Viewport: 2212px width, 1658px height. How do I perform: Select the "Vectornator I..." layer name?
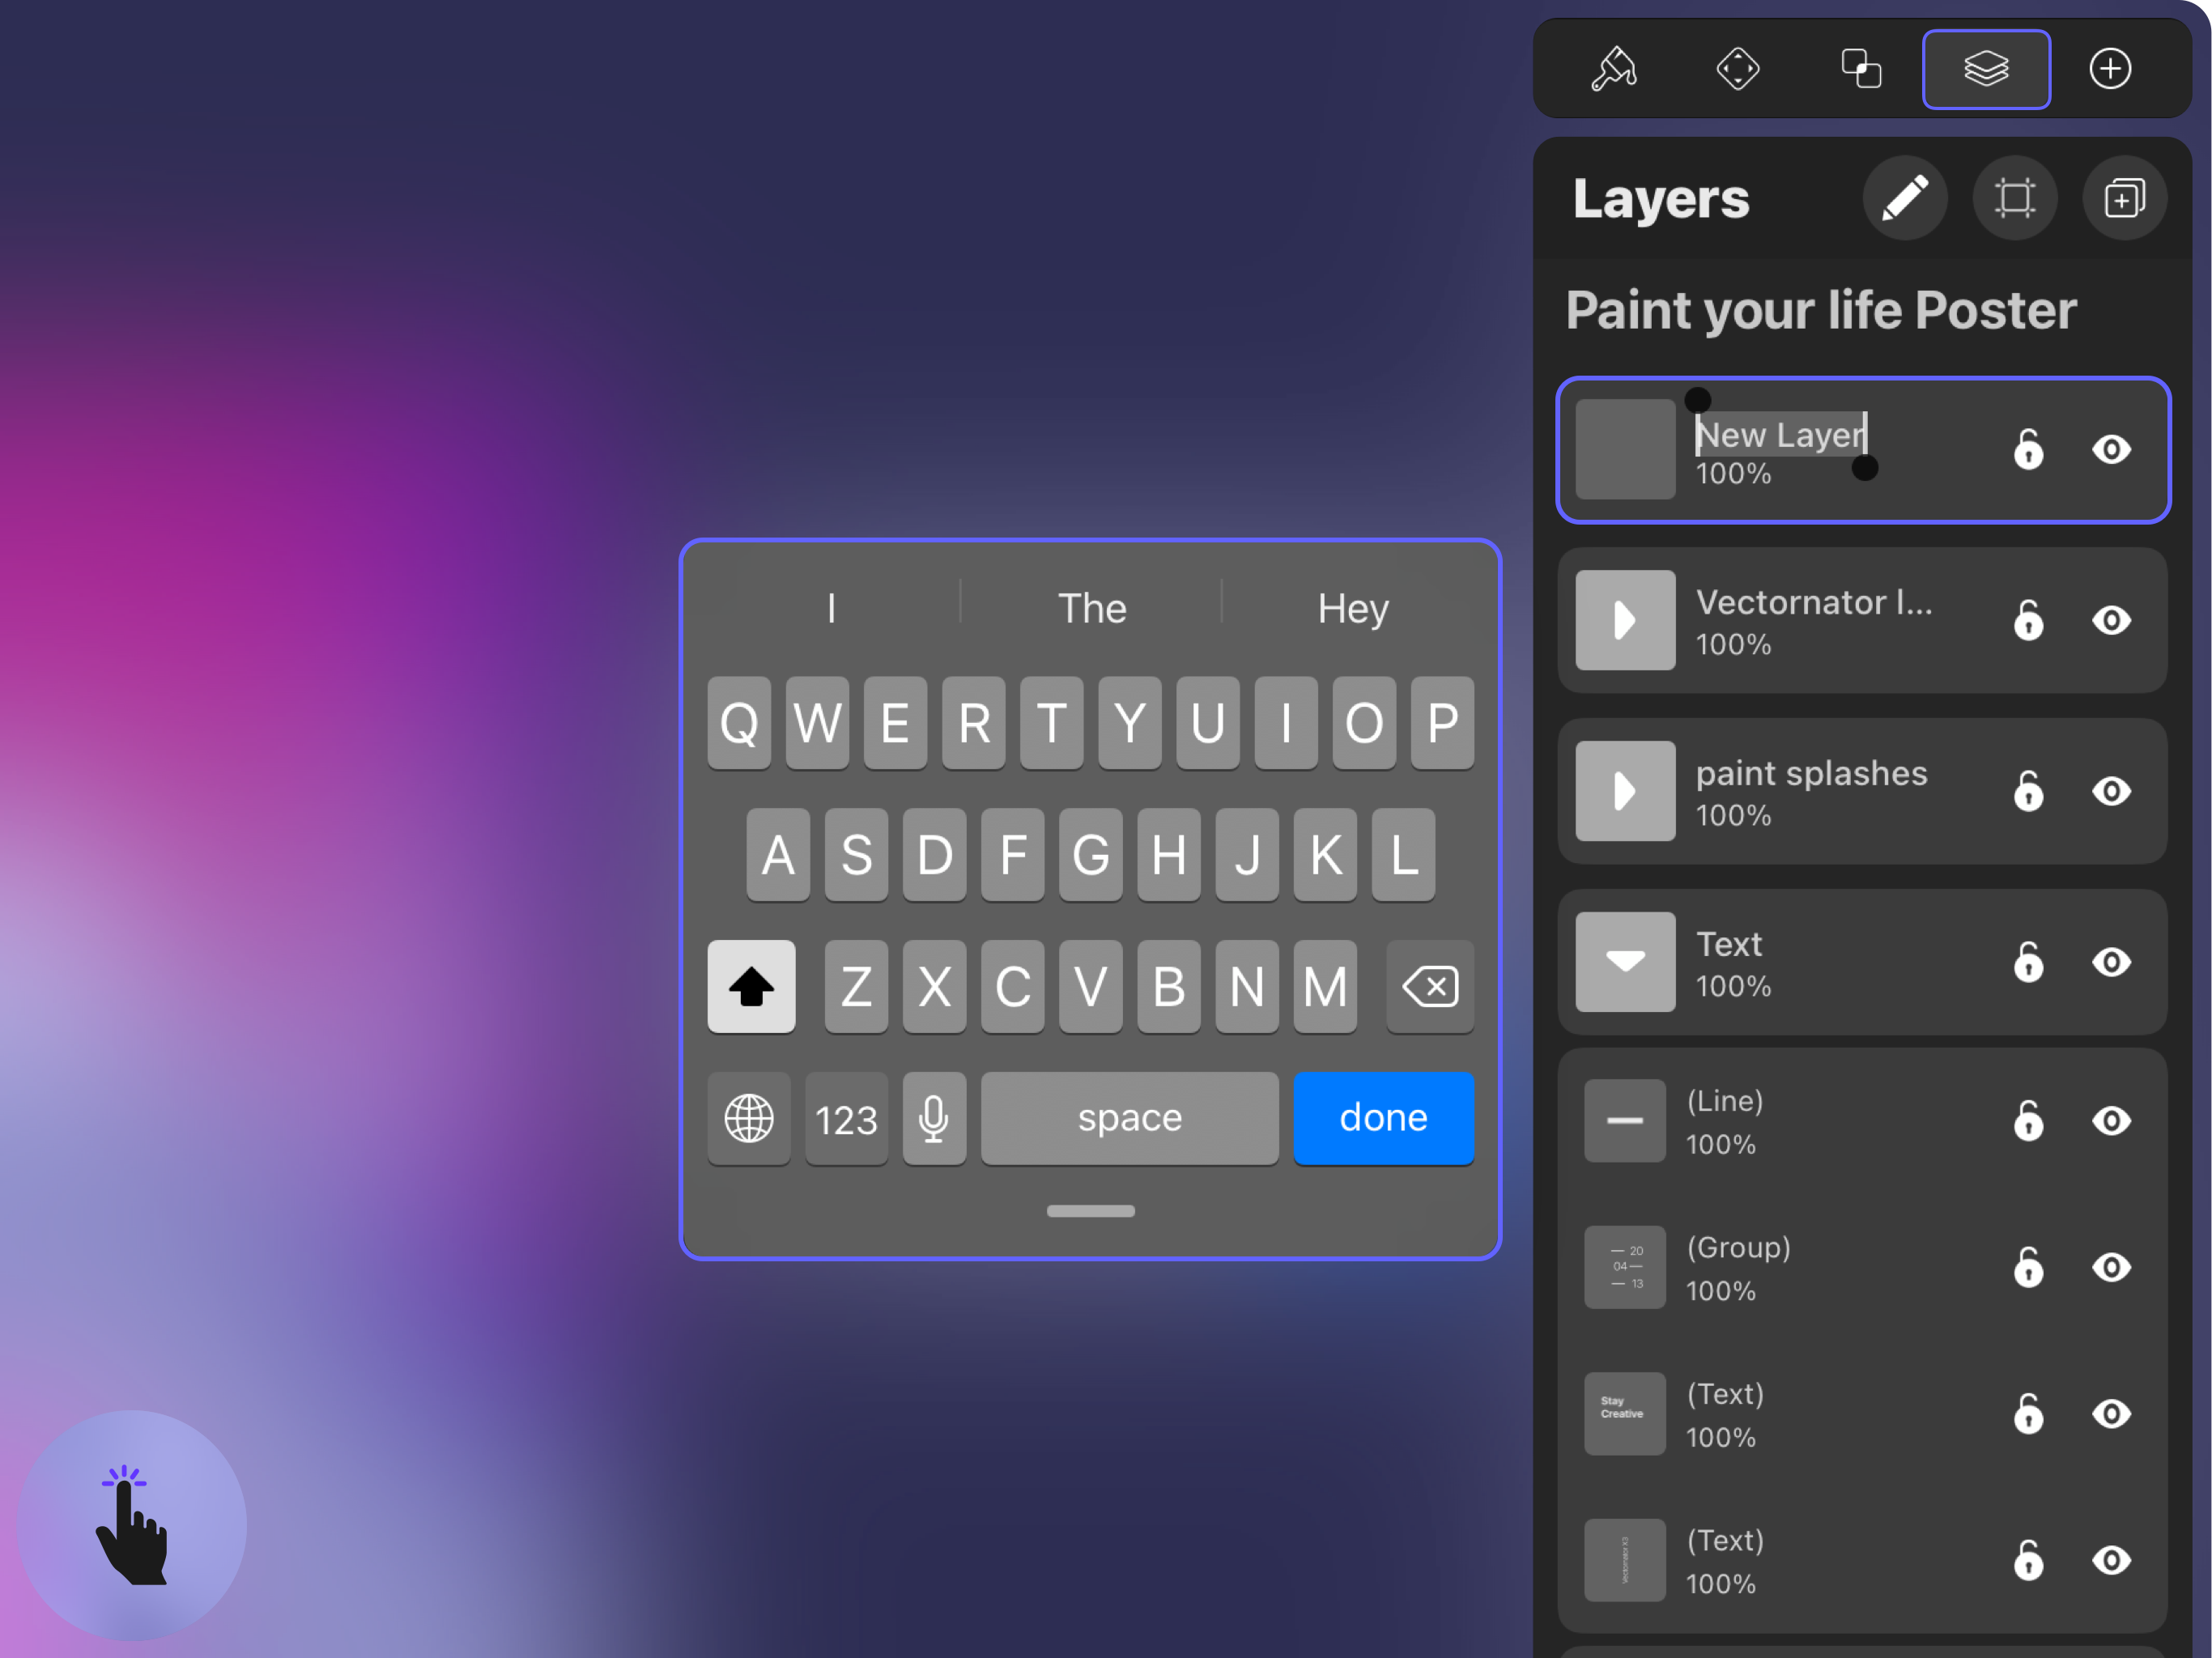[1814, 603]
